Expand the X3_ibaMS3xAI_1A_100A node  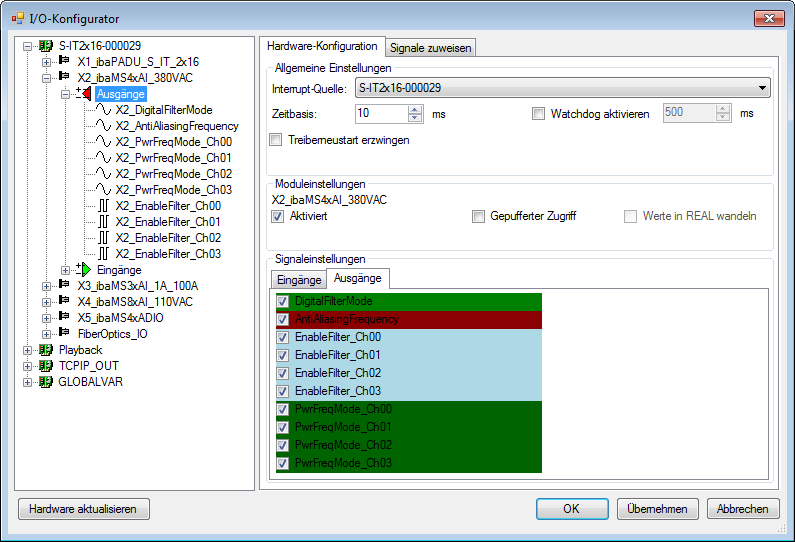pos(46,286)
